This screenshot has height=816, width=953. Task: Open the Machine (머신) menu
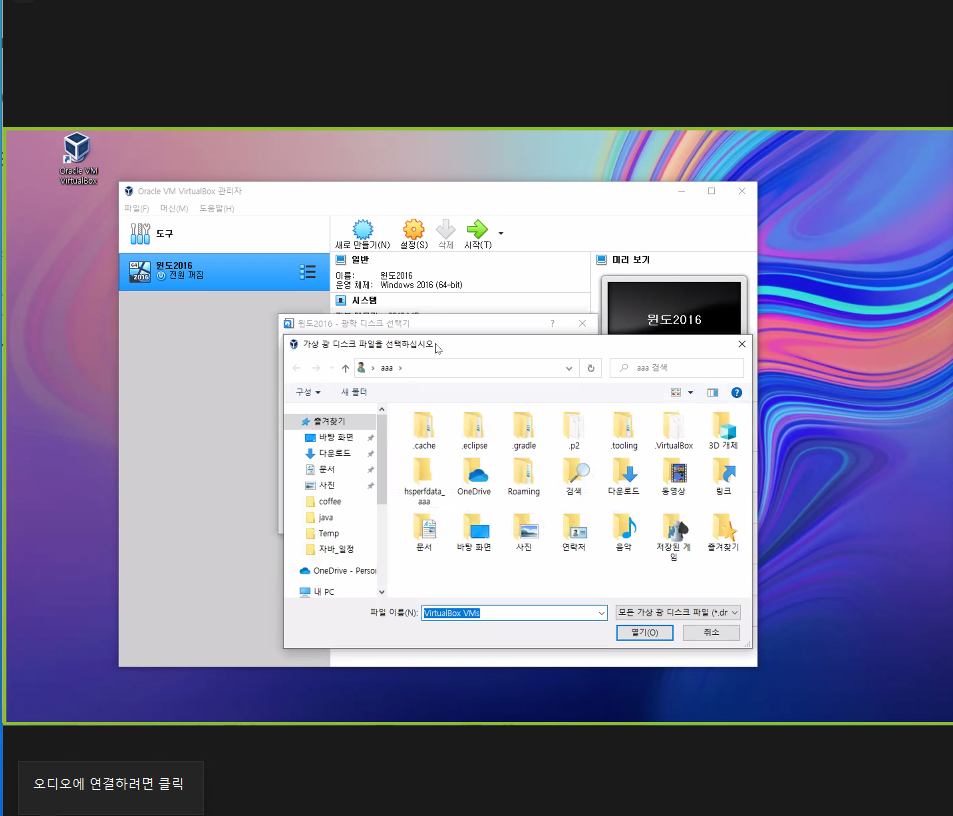[174, 208]
